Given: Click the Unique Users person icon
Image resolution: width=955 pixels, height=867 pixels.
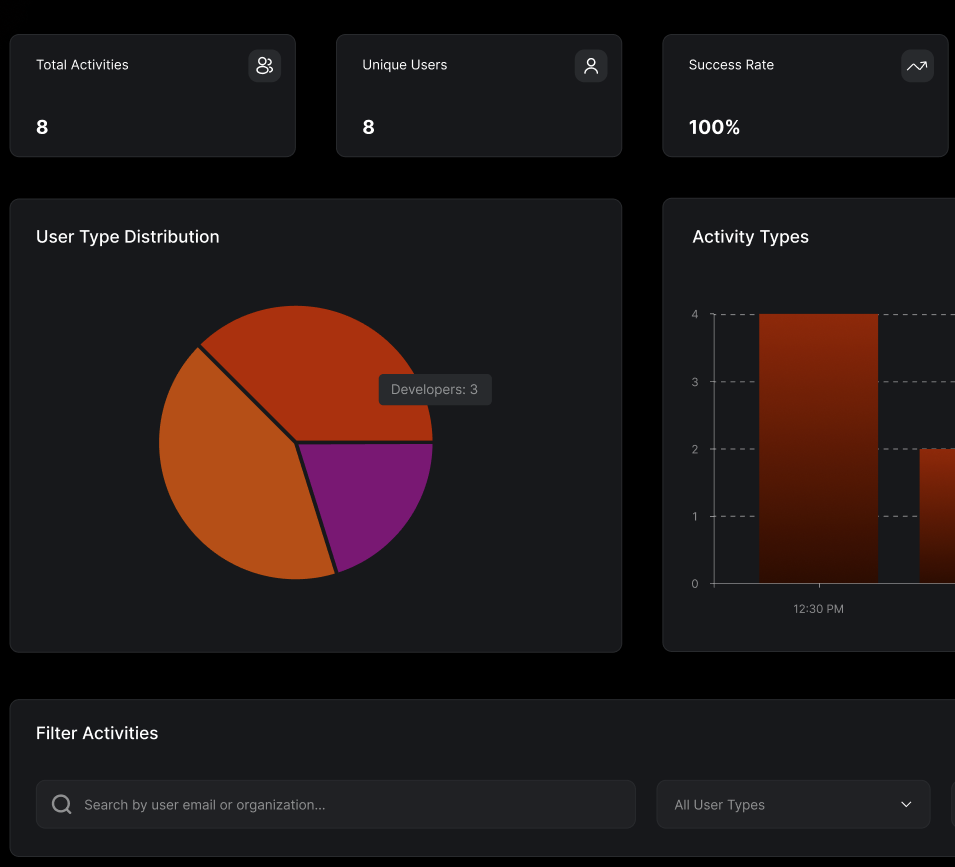Looking at the screenshot, I should (591, 66).
